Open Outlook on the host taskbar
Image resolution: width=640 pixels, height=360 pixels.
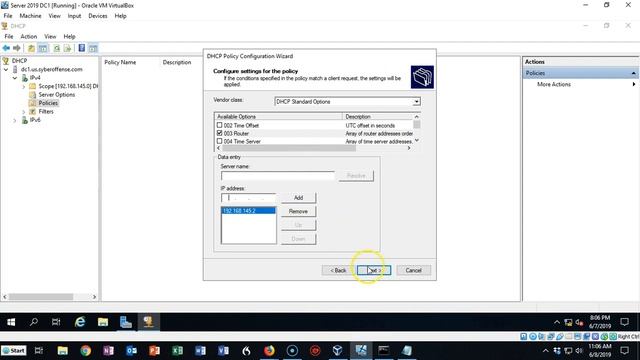point(131,351)
